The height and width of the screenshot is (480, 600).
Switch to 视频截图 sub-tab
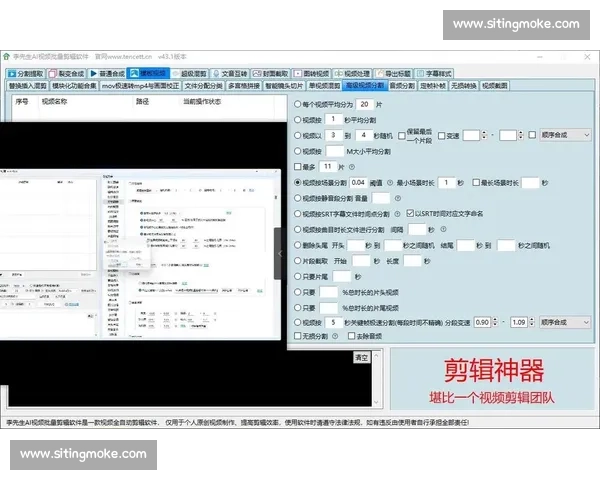pos(495,86)
